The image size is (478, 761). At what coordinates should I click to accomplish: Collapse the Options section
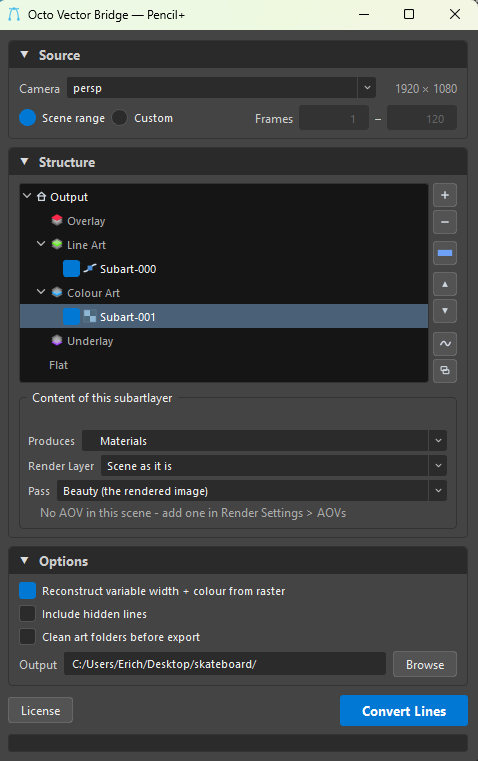coord(24,561)
